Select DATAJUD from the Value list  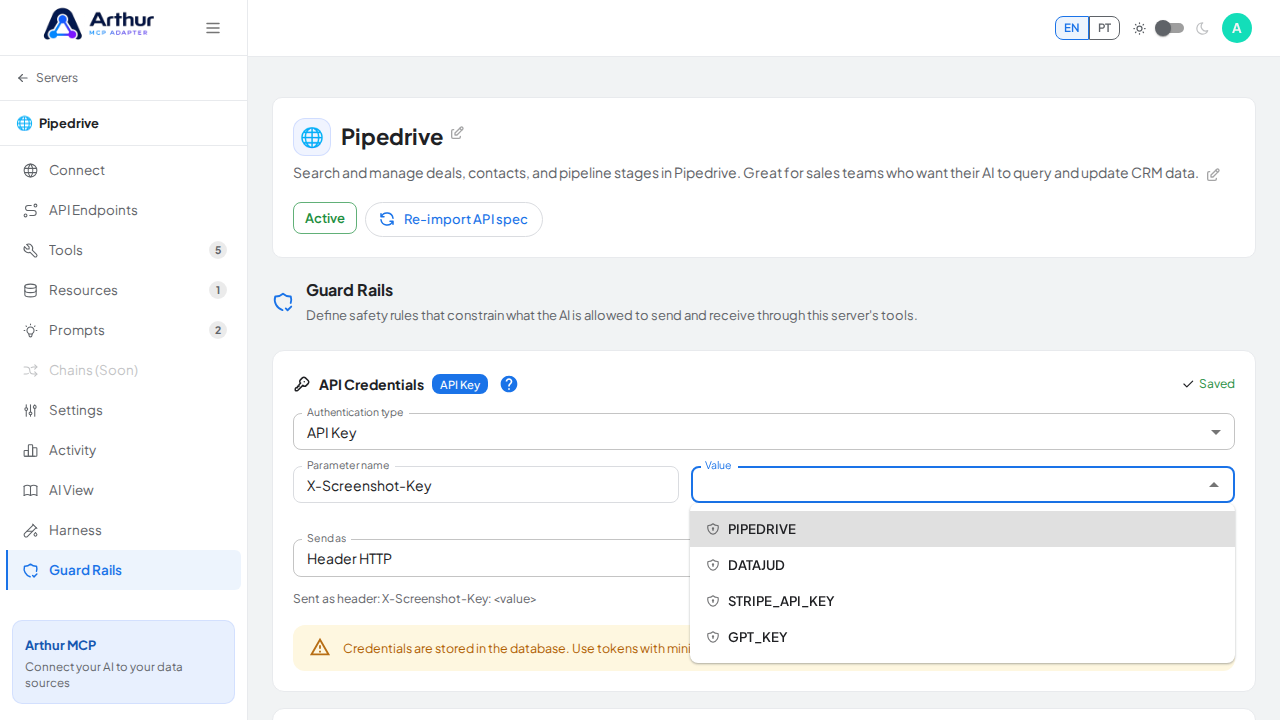tap(962, 565)
